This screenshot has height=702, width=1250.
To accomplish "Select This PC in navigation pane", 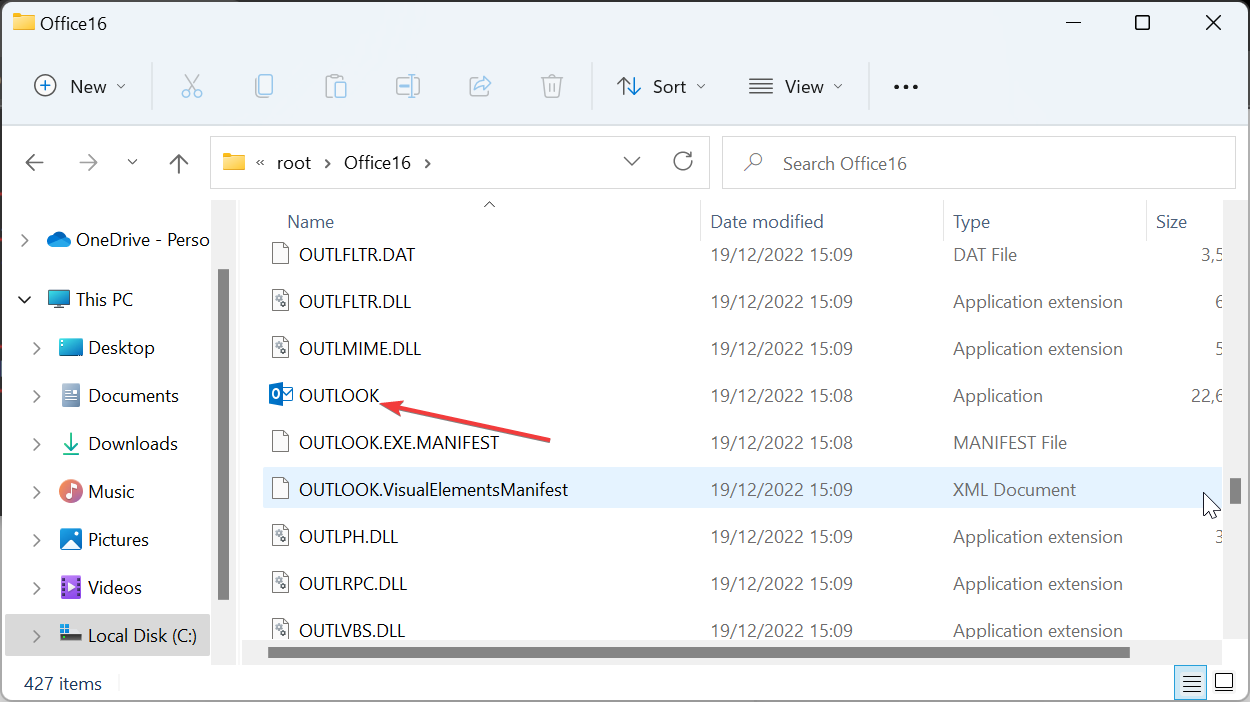I will click(x=105, y=300).
